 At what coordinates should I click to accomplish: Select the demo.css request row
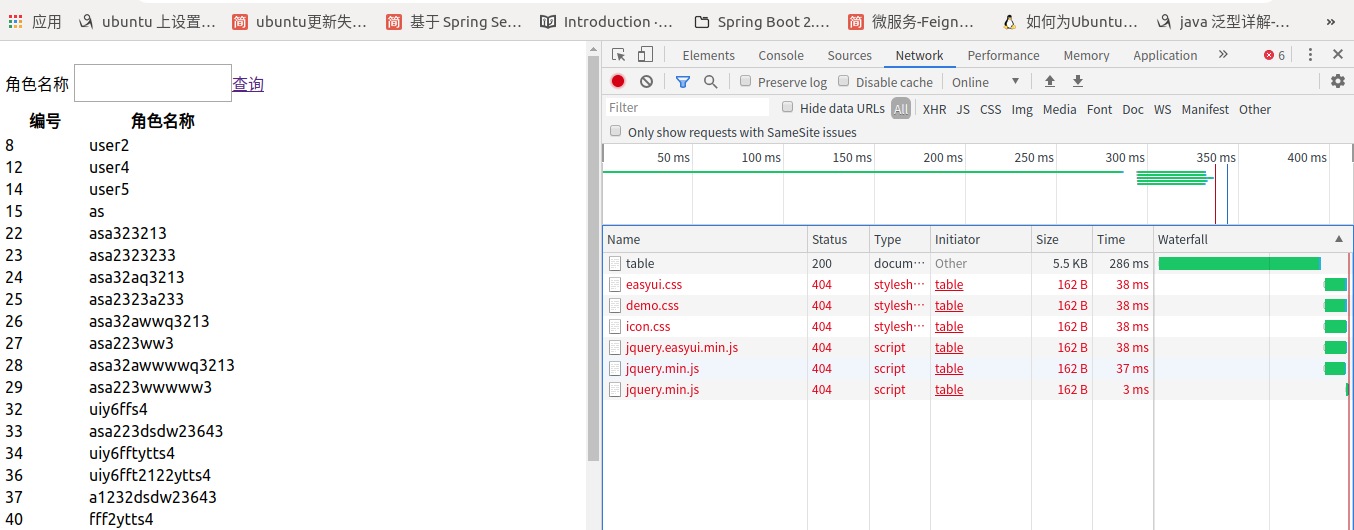(x=977, y=305)
